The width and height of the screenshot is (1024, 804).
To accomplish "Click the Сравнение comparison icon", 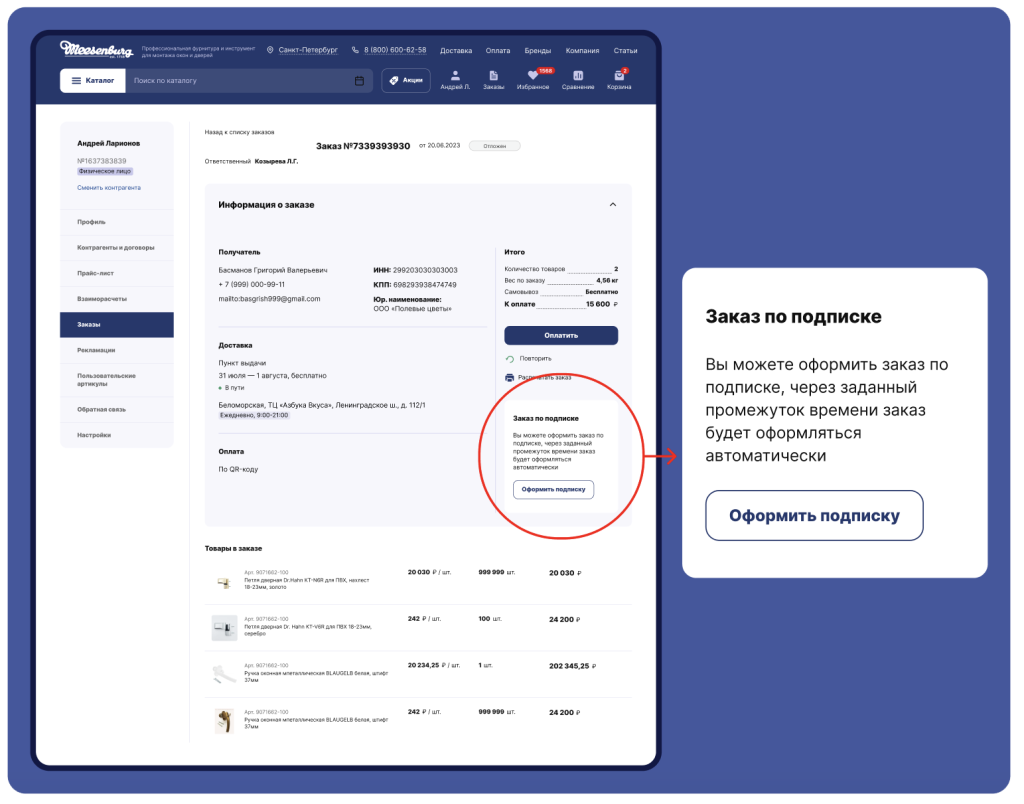I will pos(578,76).
